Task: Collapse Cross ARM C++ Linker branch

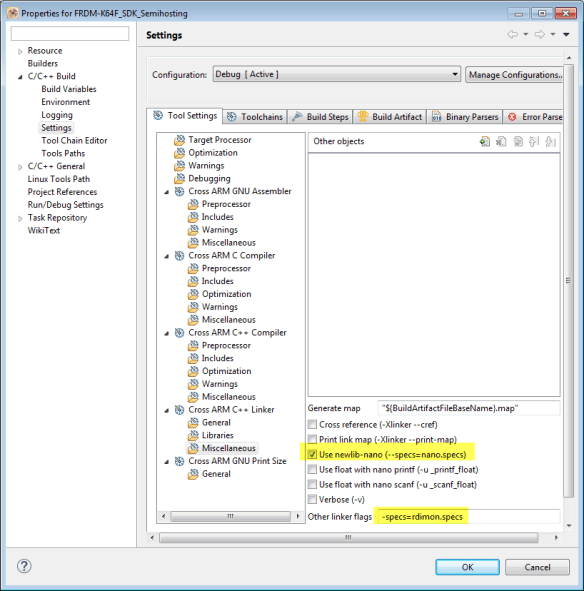Action: [x=166, y=410]
